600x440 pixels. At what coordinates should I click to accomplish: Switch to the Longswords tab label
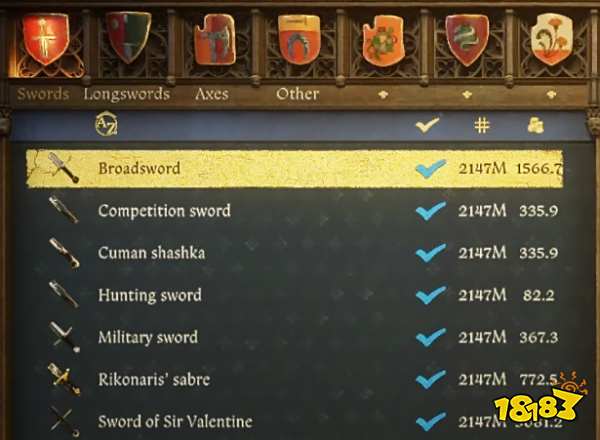127,94
